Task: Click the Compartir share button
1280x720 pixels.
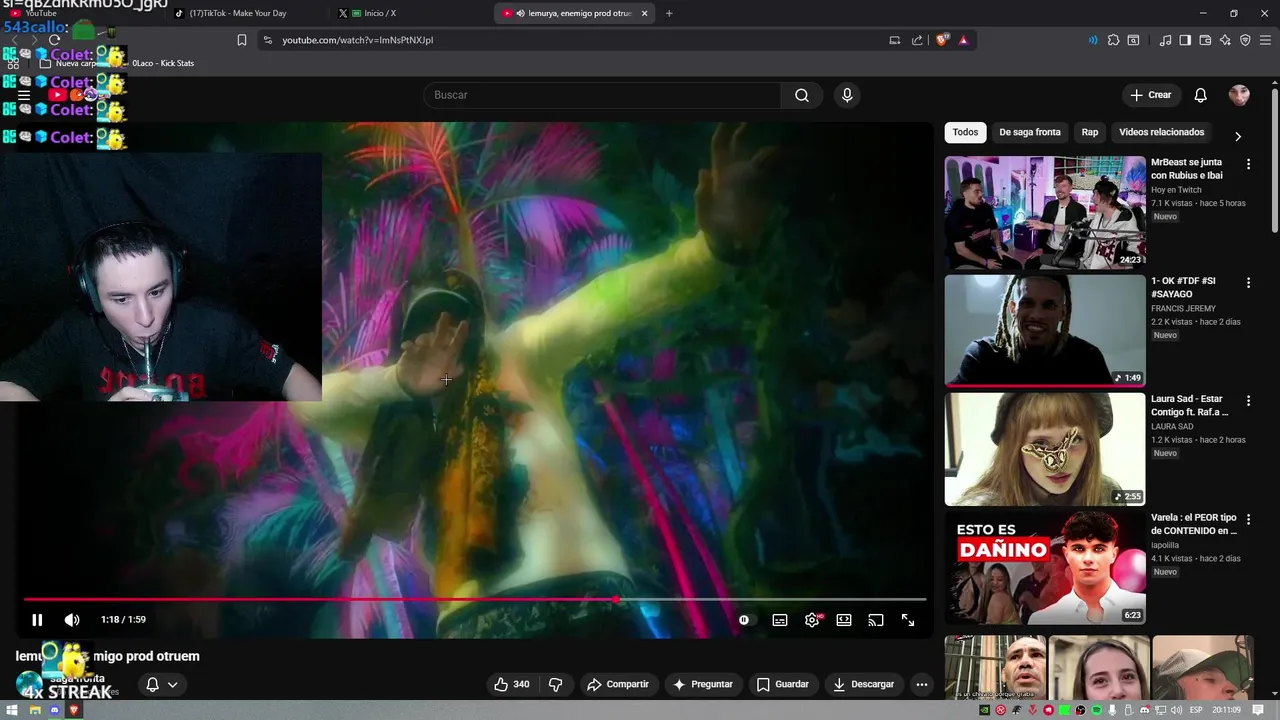Action: coord(618,684)
